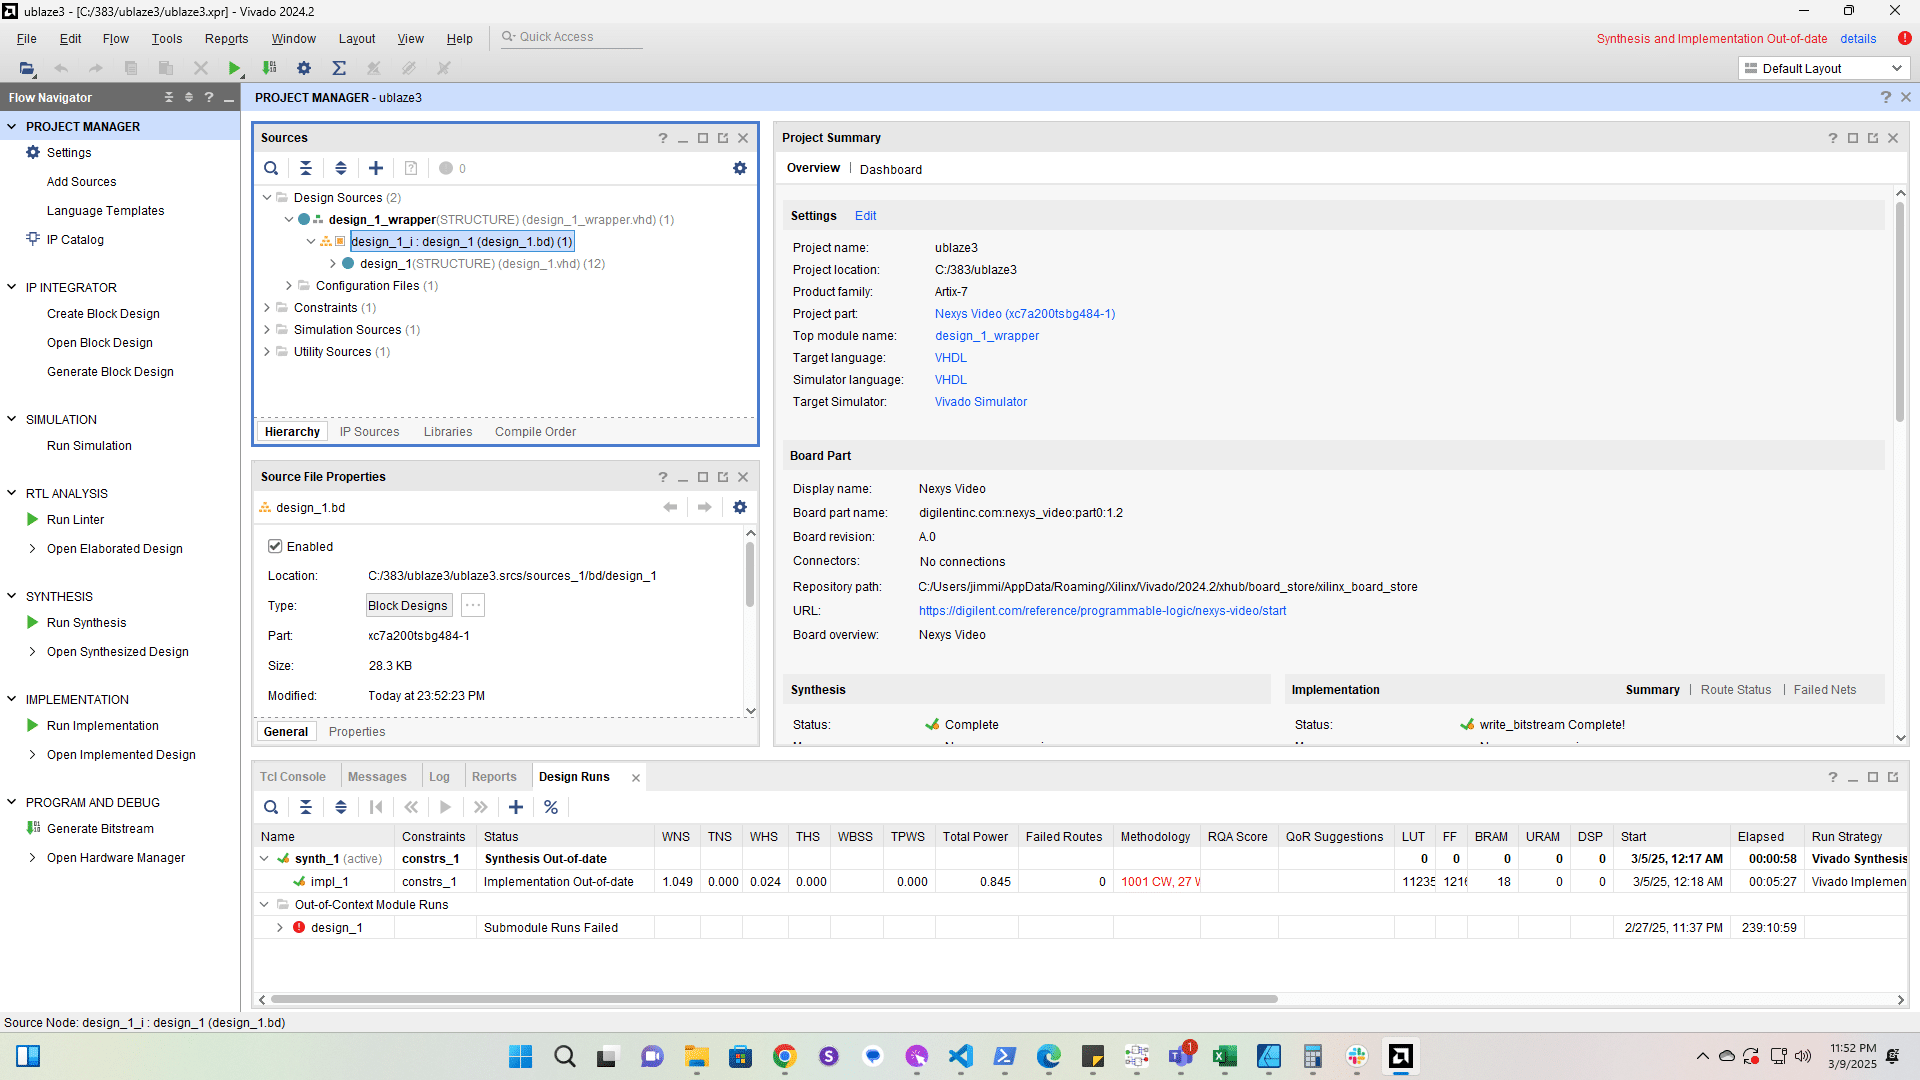This screenshot has height=1080, width=1920.
Task: Search in the Sources panel
Action: [271, 168]
